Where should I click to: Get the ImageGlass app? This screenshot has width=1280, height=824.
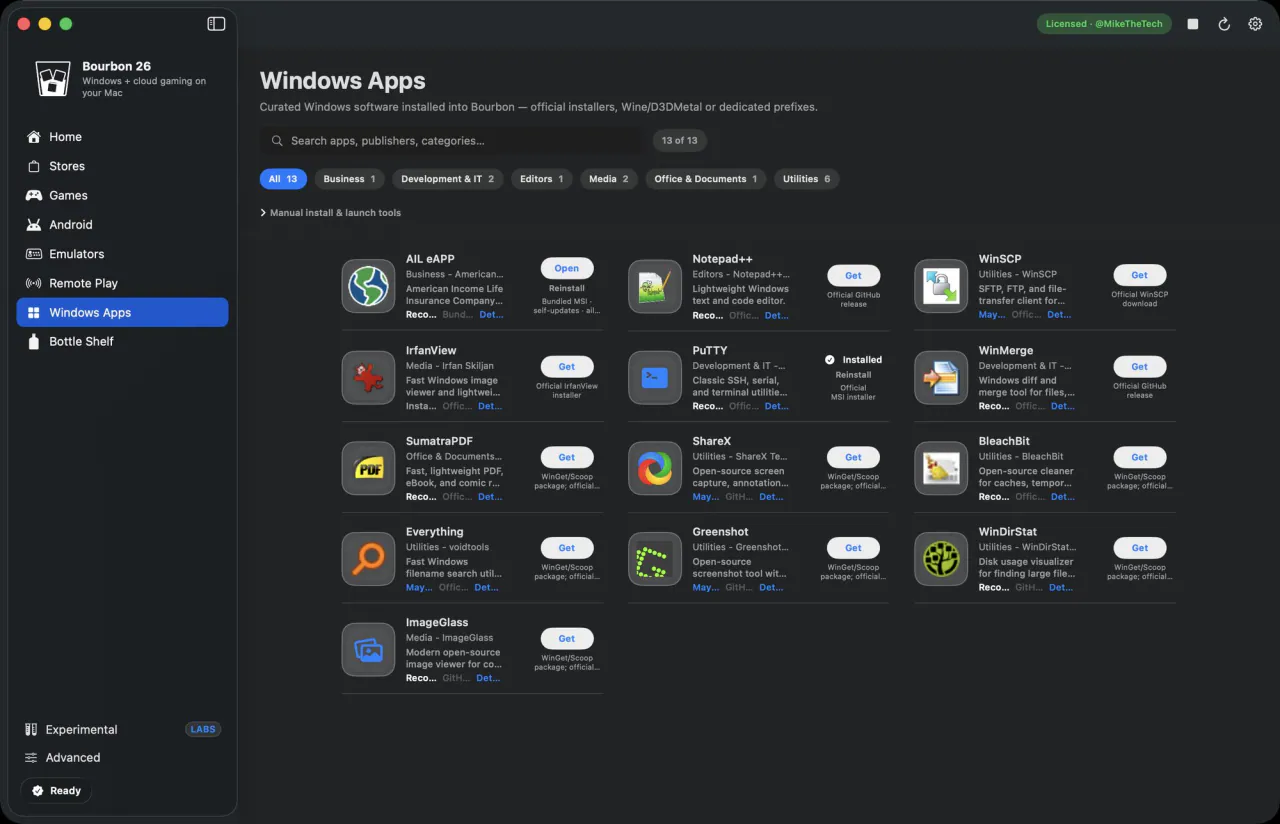pos(567,639)
